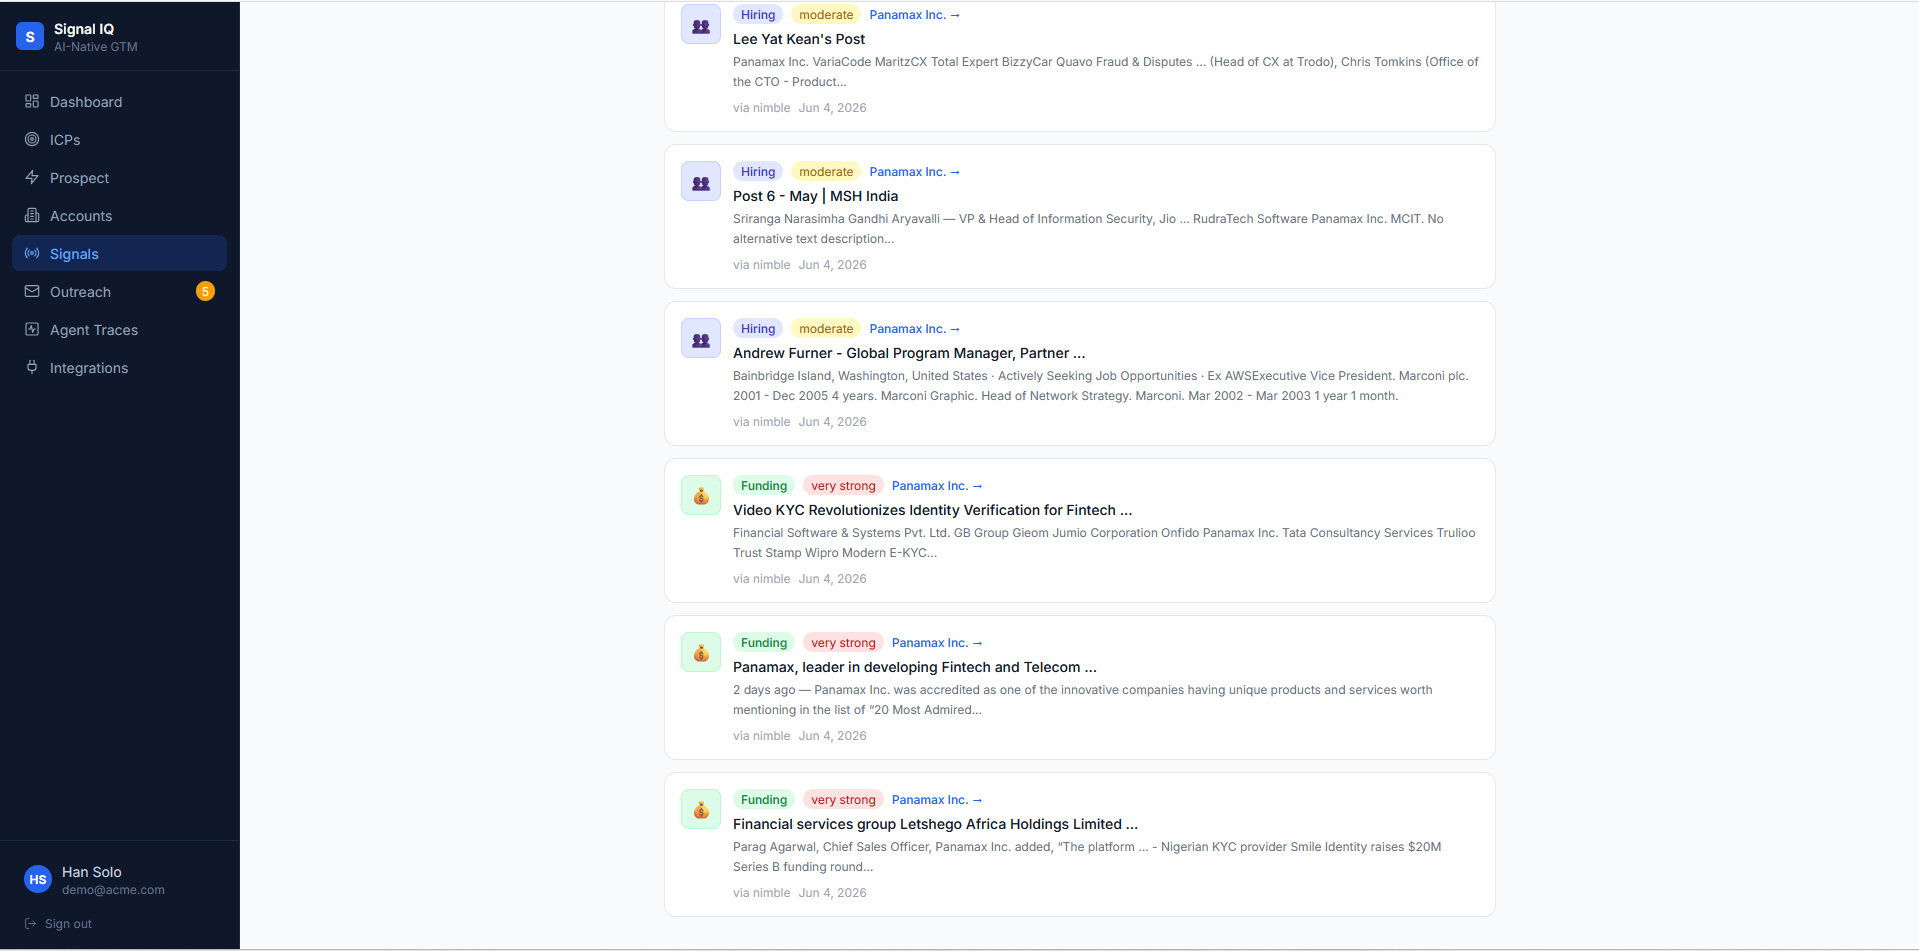Click Funding tag on Letshego Africa card
The height and width of the screenshot is (951, 1919).
pos(764,800)
